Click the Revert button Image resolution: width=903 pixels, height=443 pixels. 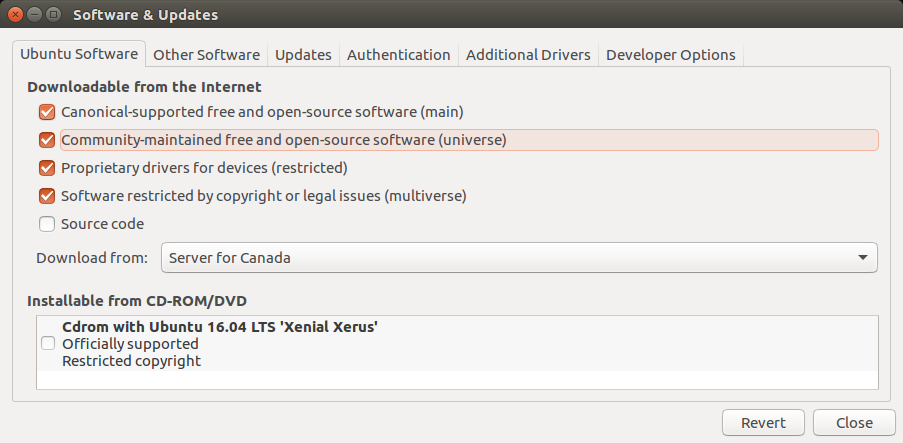click(763, 423)
